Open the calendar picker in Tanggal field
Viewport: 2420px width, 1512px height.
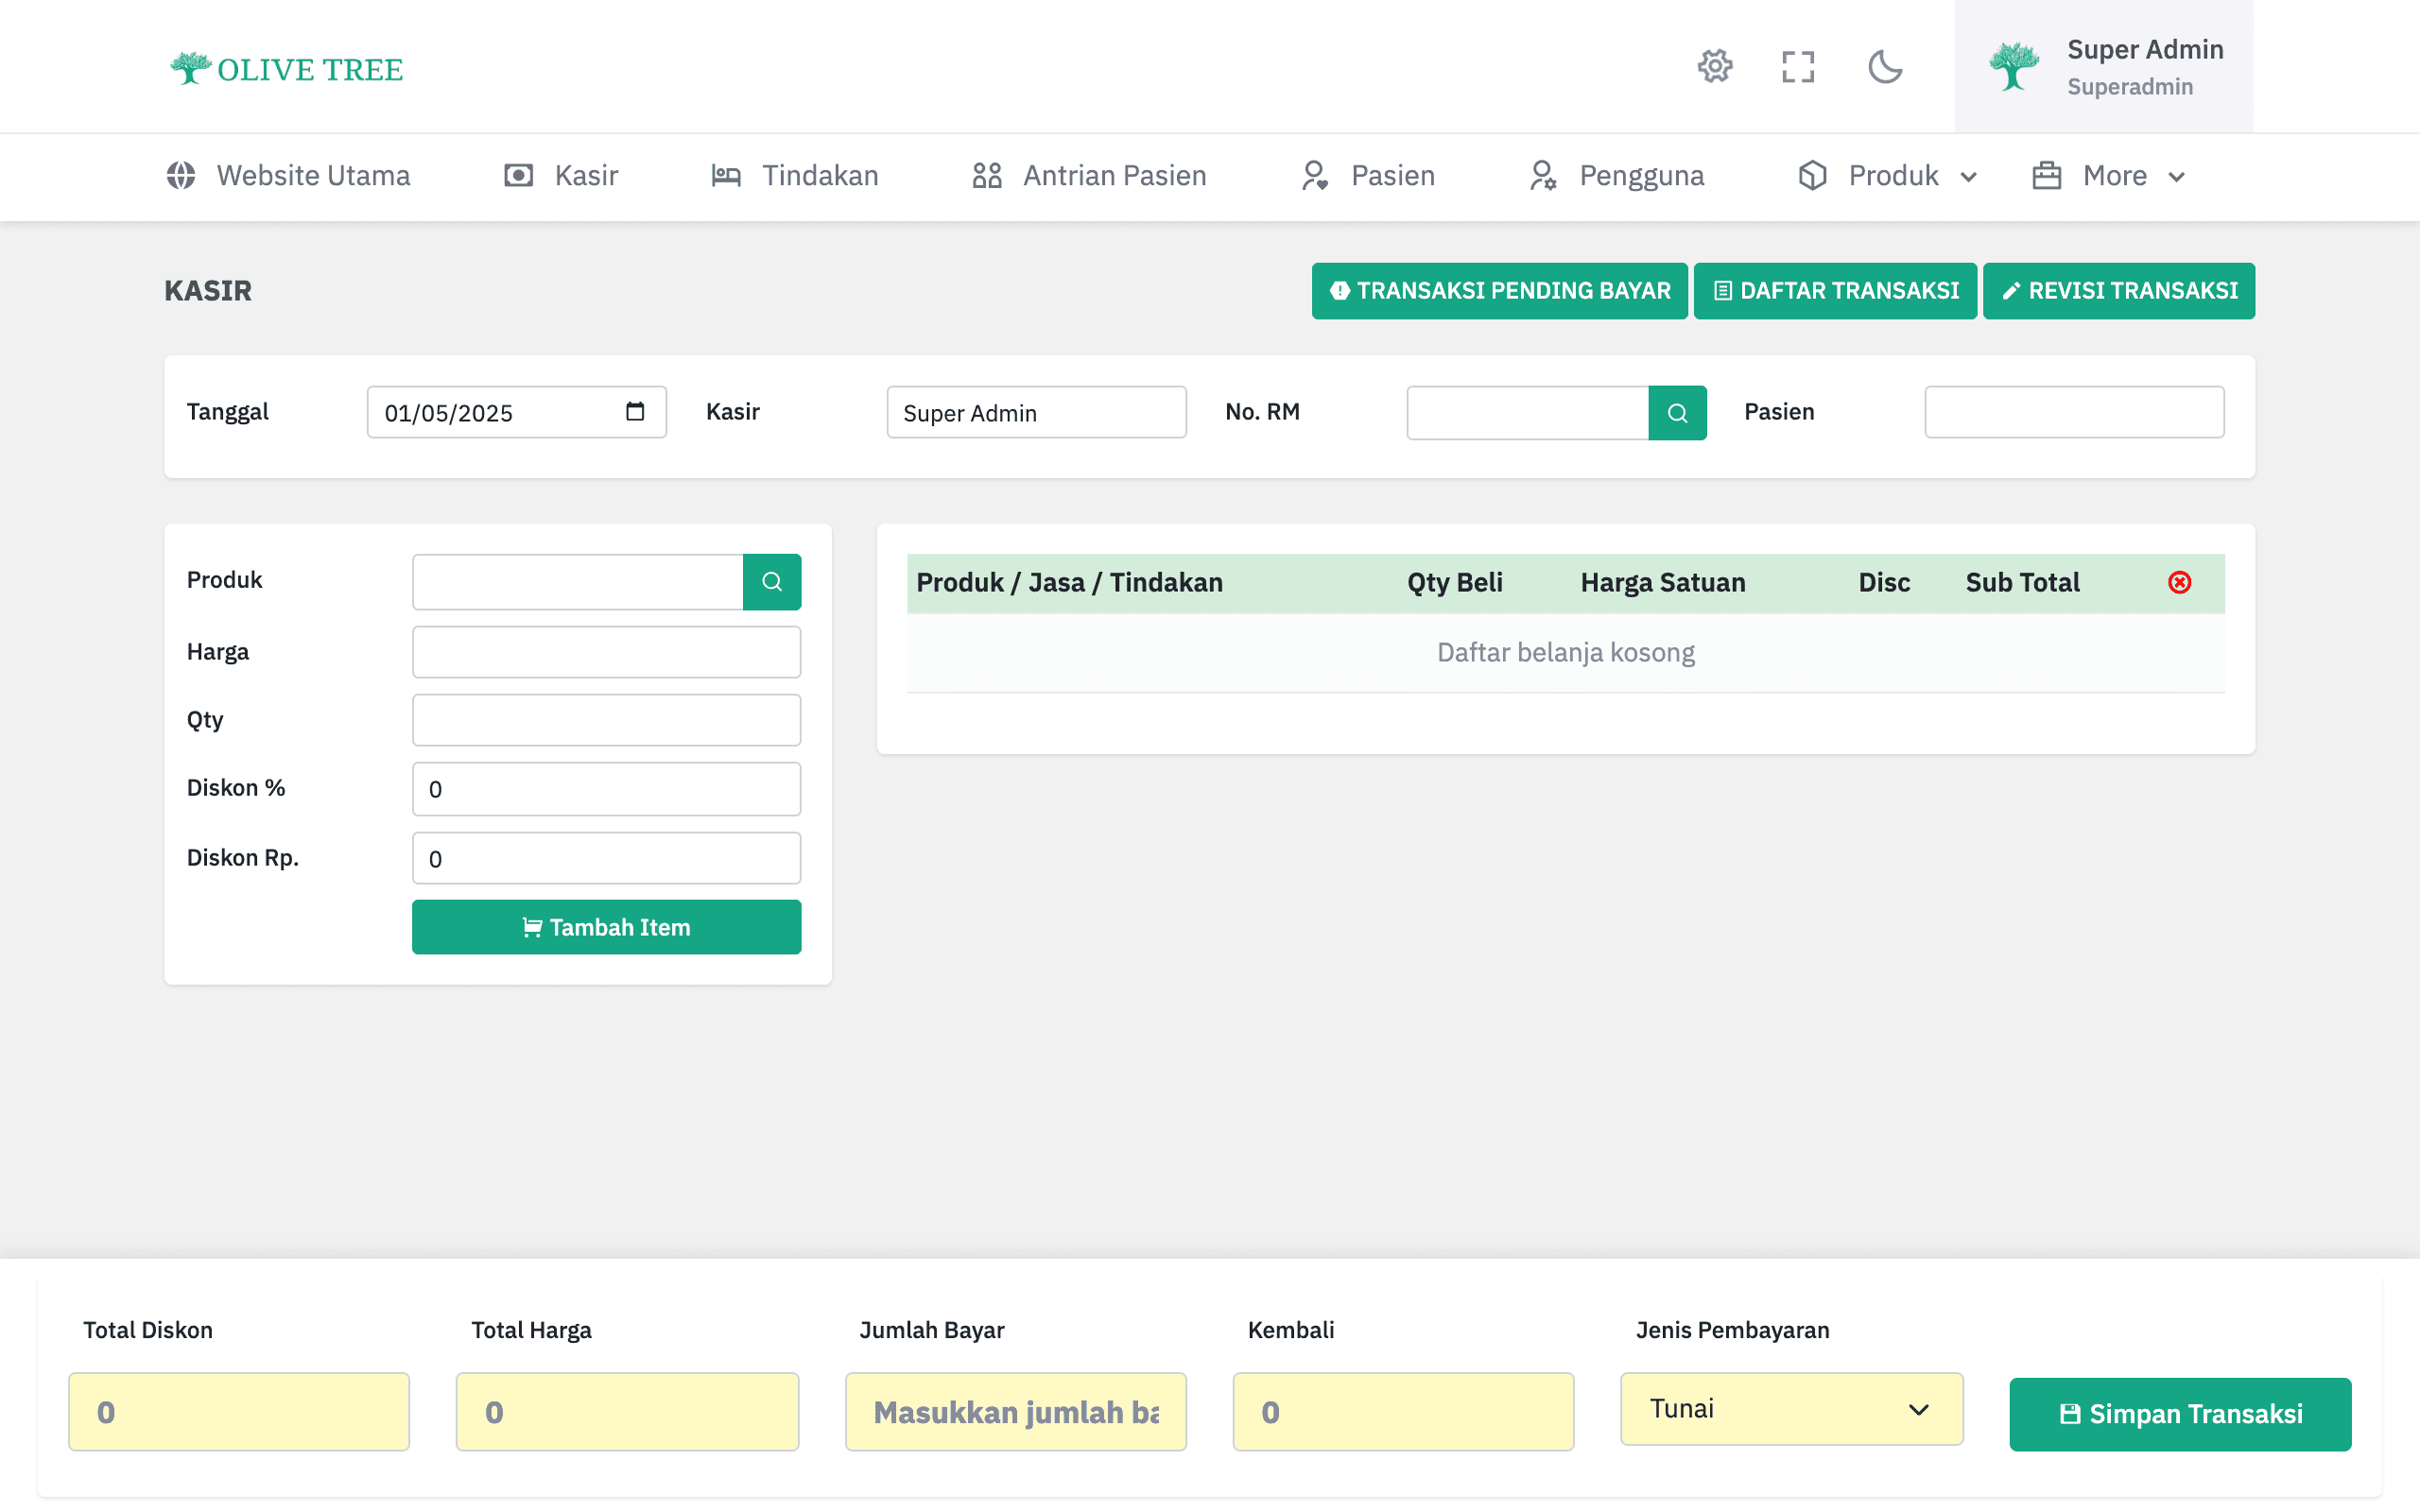635,412
